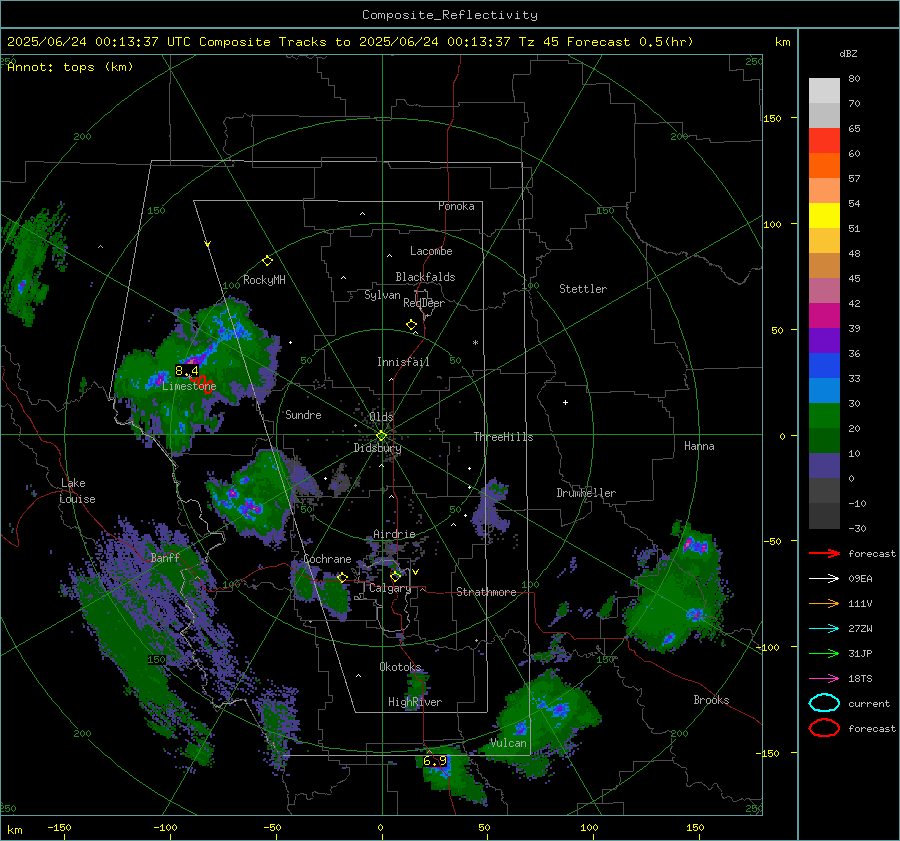Screen dimensions: 900x841
Task: Click the white 09EA arrow legend entry
Action: click(824, 579)
